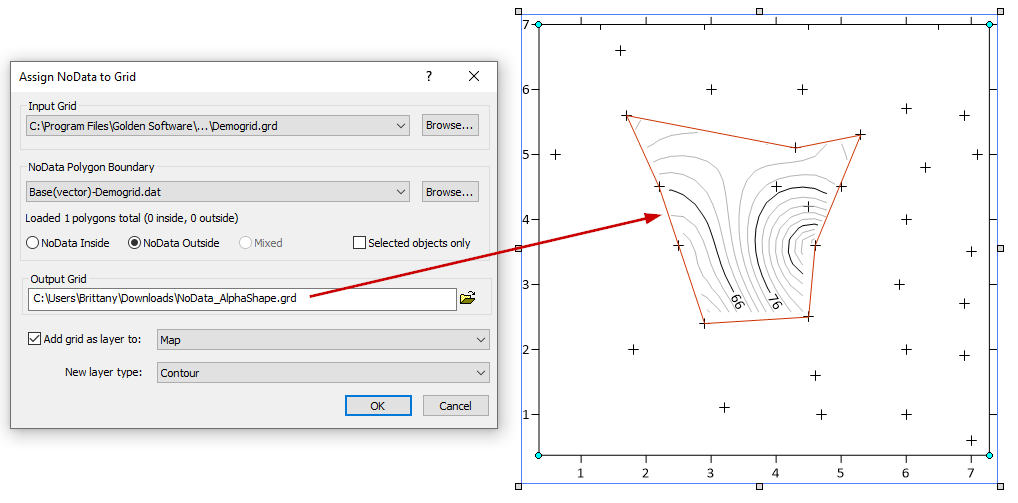Screen dimensions: 1018x503
Task: Click Browse button for Input Grid
Action: pos(451,125)
